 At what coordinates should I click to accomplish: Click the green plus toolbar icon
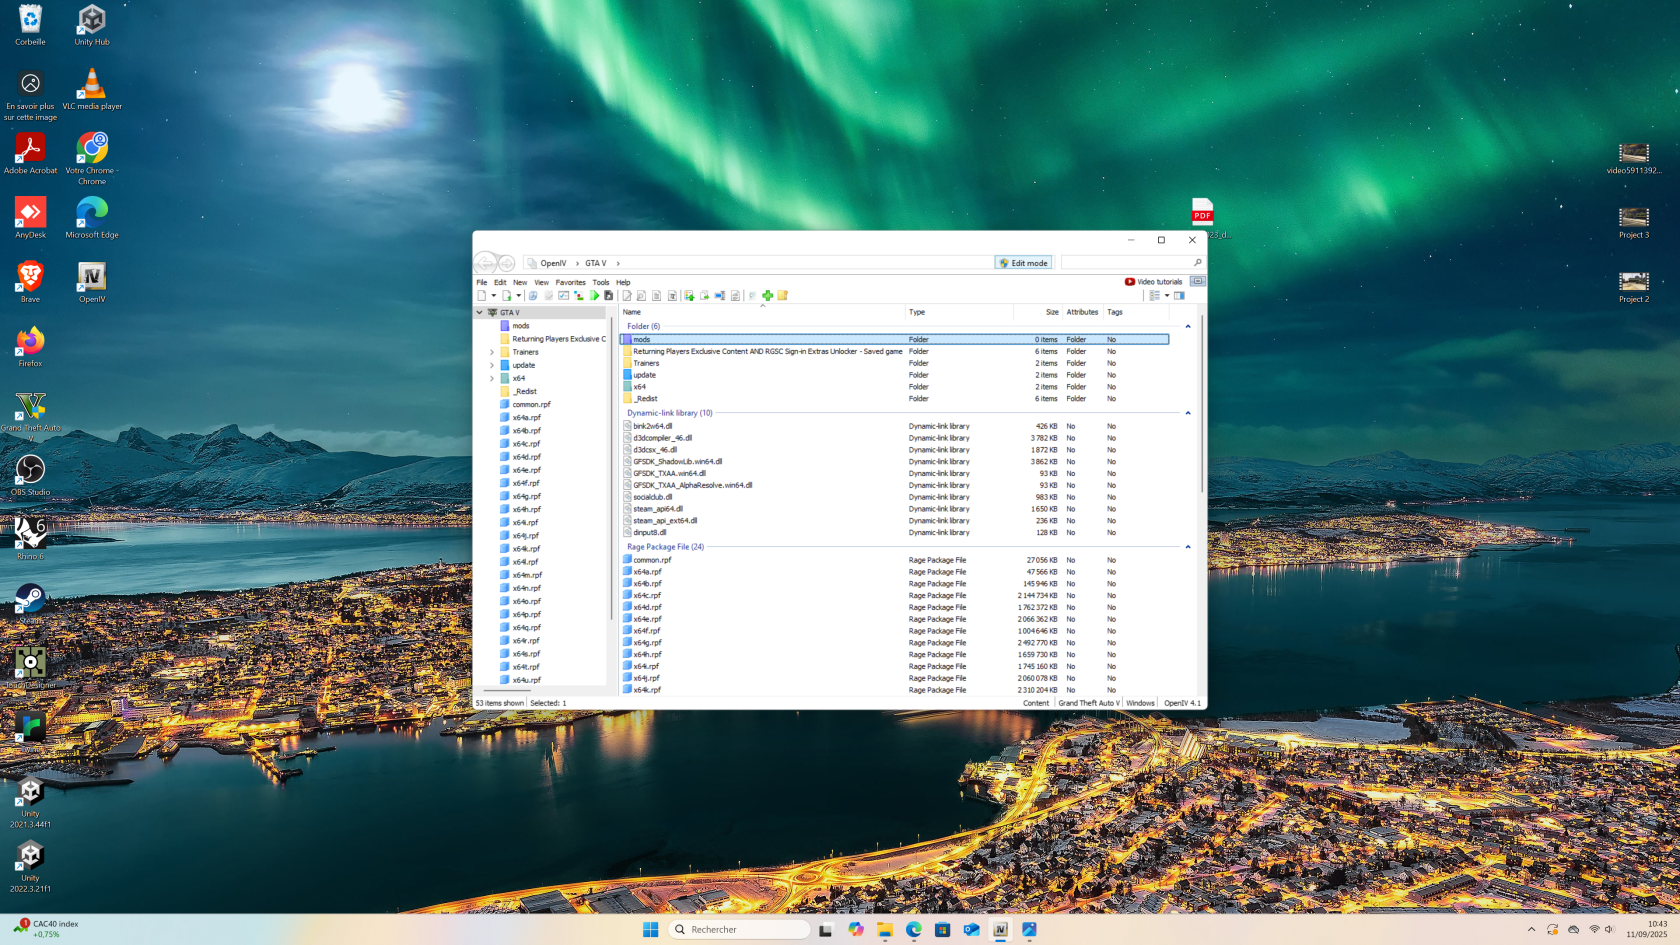point(767,296)
